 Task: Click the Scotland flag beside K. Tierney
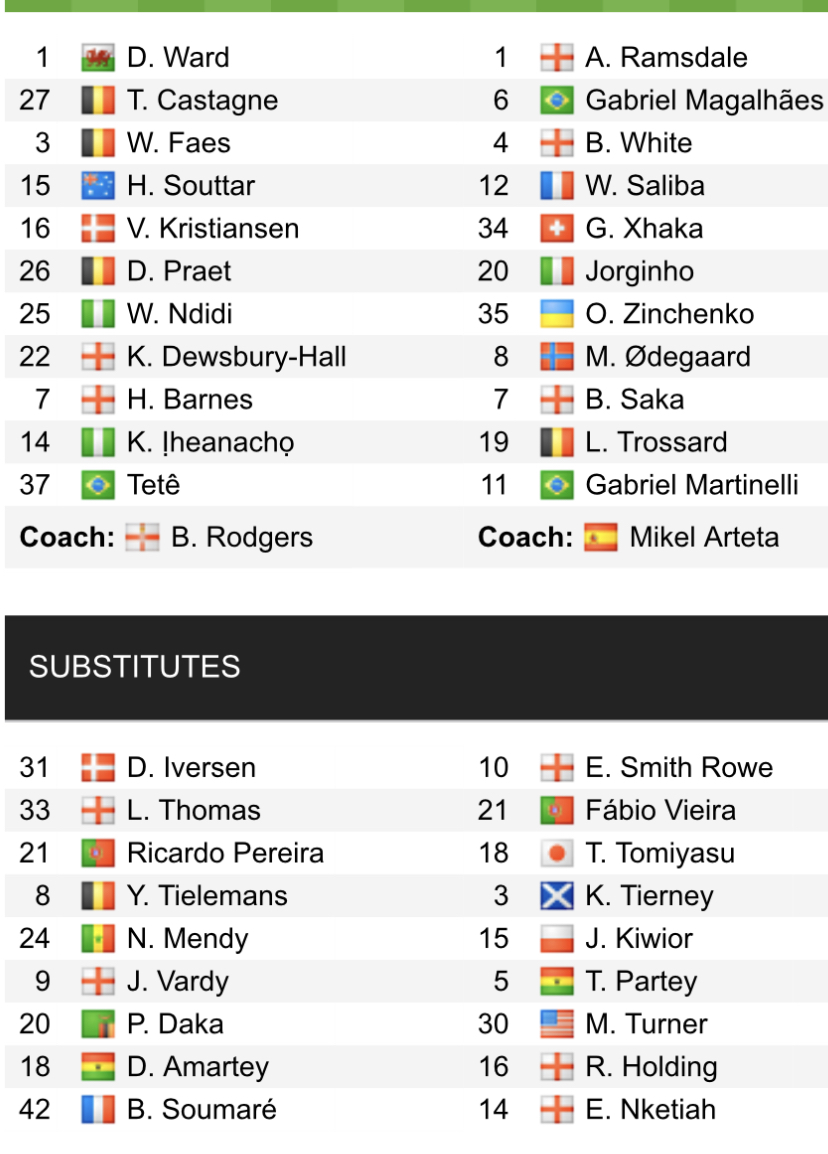(556, 896)
